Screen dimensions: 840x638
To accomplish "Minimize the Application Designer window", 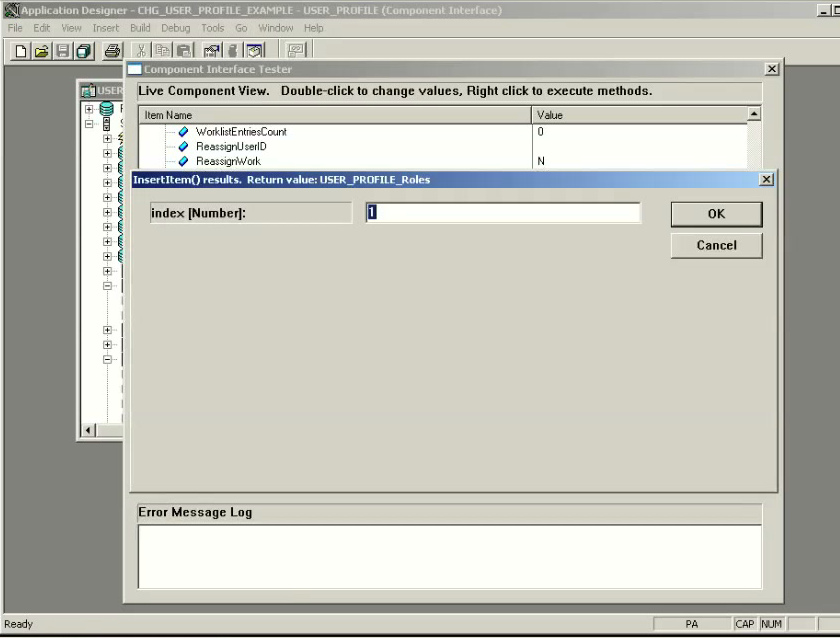I will (823, 10).
